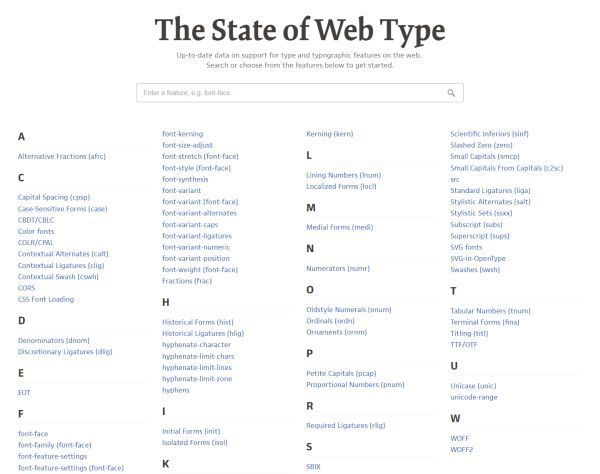Open the COLR/CPAL link
The width and height of the screenshot is (600, 474).
tap(36, 243)
